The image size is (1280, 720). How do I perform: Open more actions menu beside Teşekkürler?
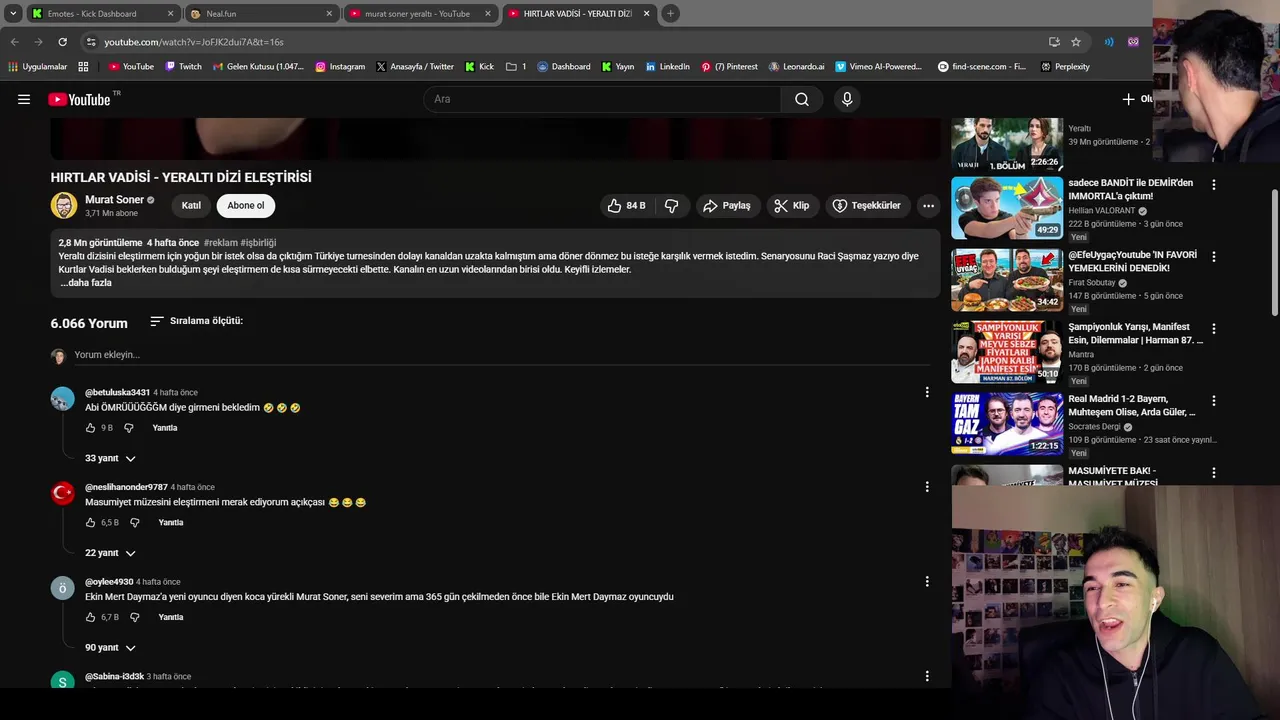(928, 205)
